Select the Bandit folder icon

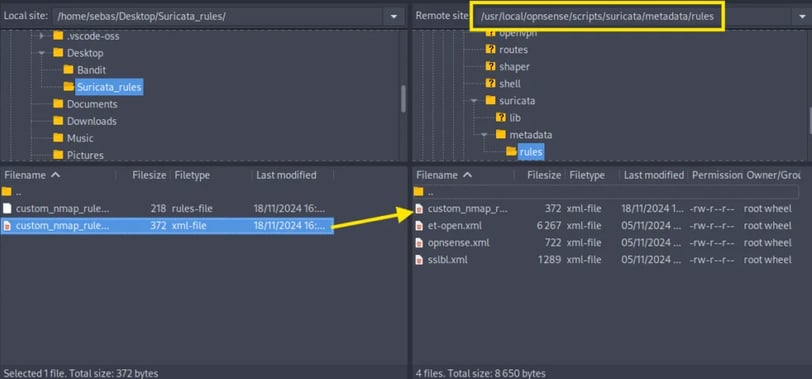pyautogui.click(x=68, y=69)
